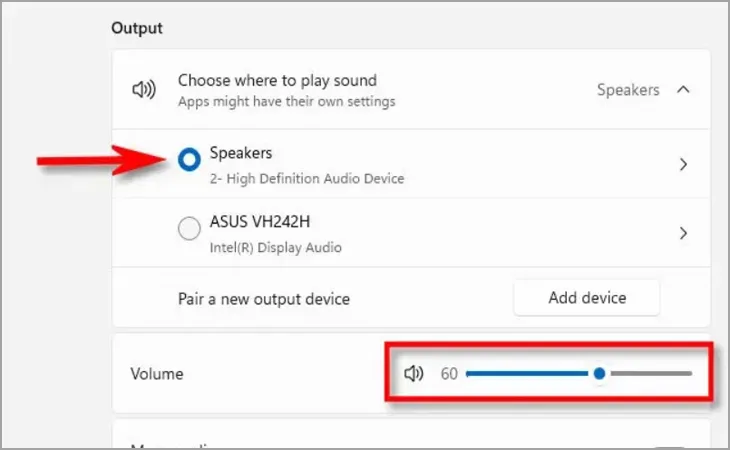730x450 pixels.
Task: Open ASUS VH242H device properties chevron
Action: [x=684, y=233]
